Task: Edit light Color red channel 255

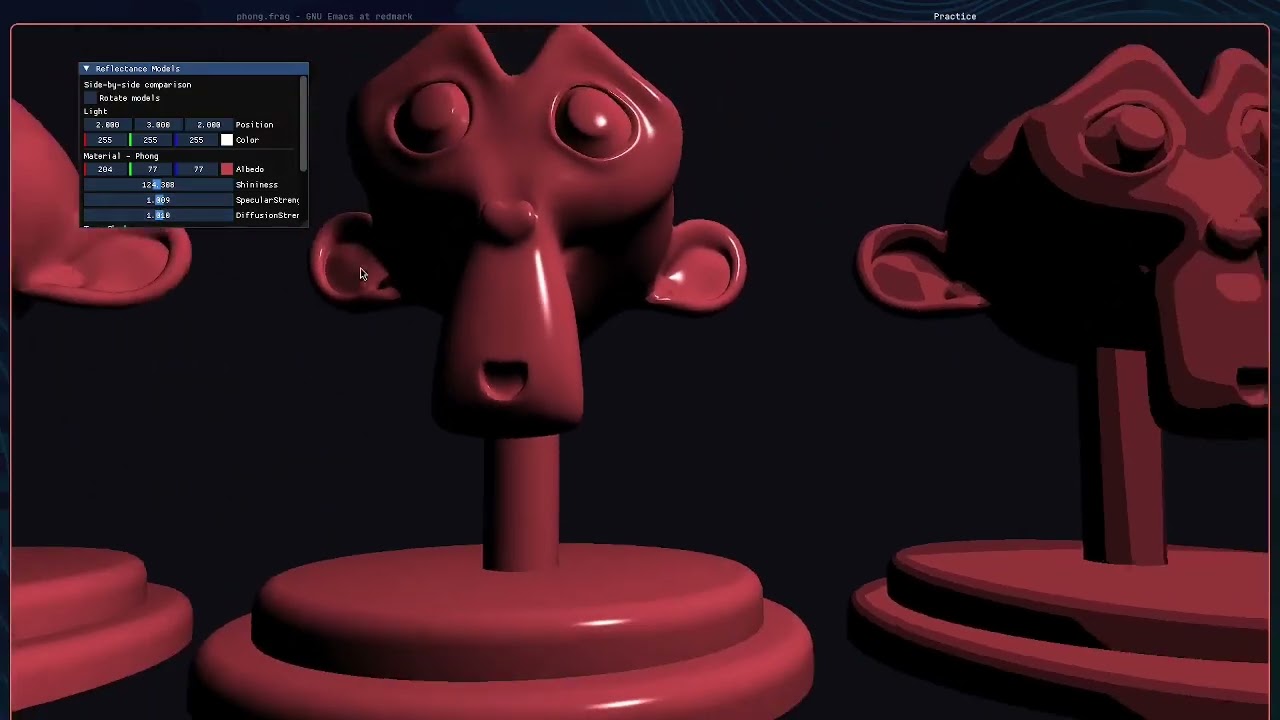Action: (x=105, y=140)
